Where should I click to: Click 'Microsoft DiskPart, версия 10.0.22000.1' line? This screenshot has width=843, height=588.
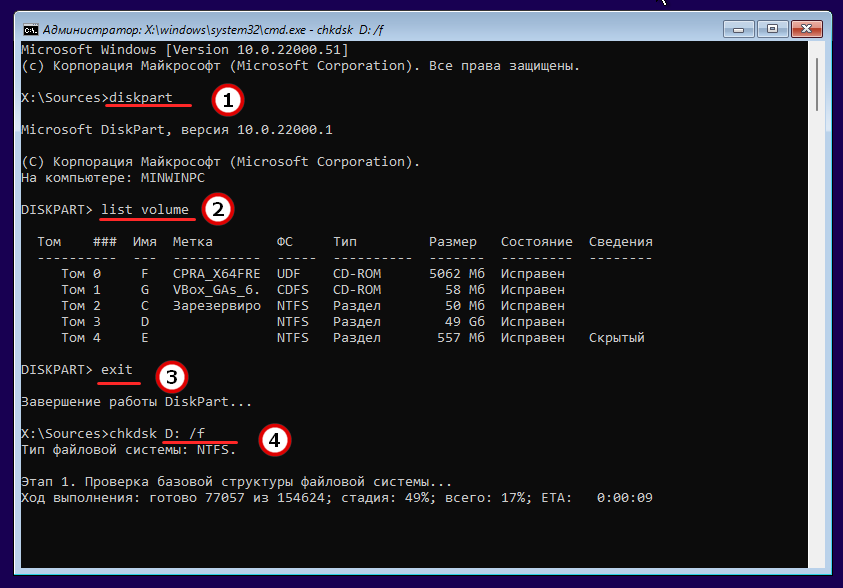[177, 130]
